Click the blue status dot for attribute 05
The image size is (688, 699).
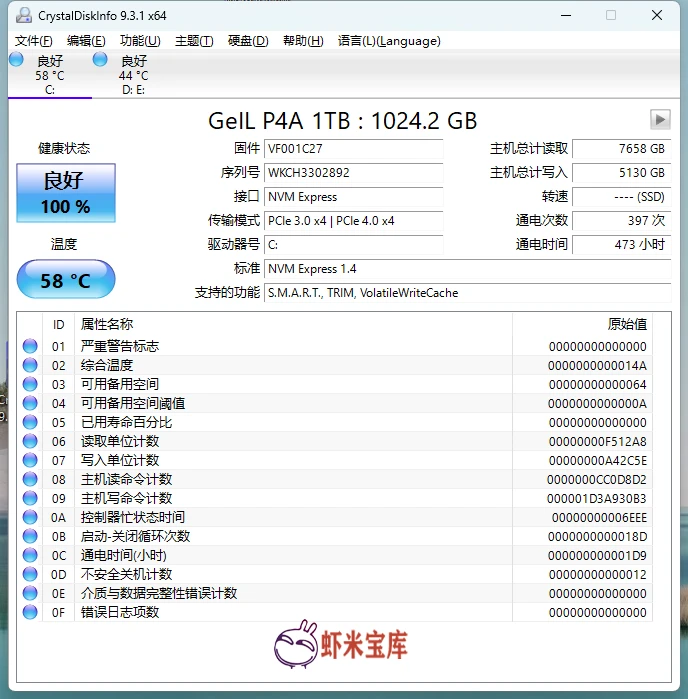click(30, 422)
